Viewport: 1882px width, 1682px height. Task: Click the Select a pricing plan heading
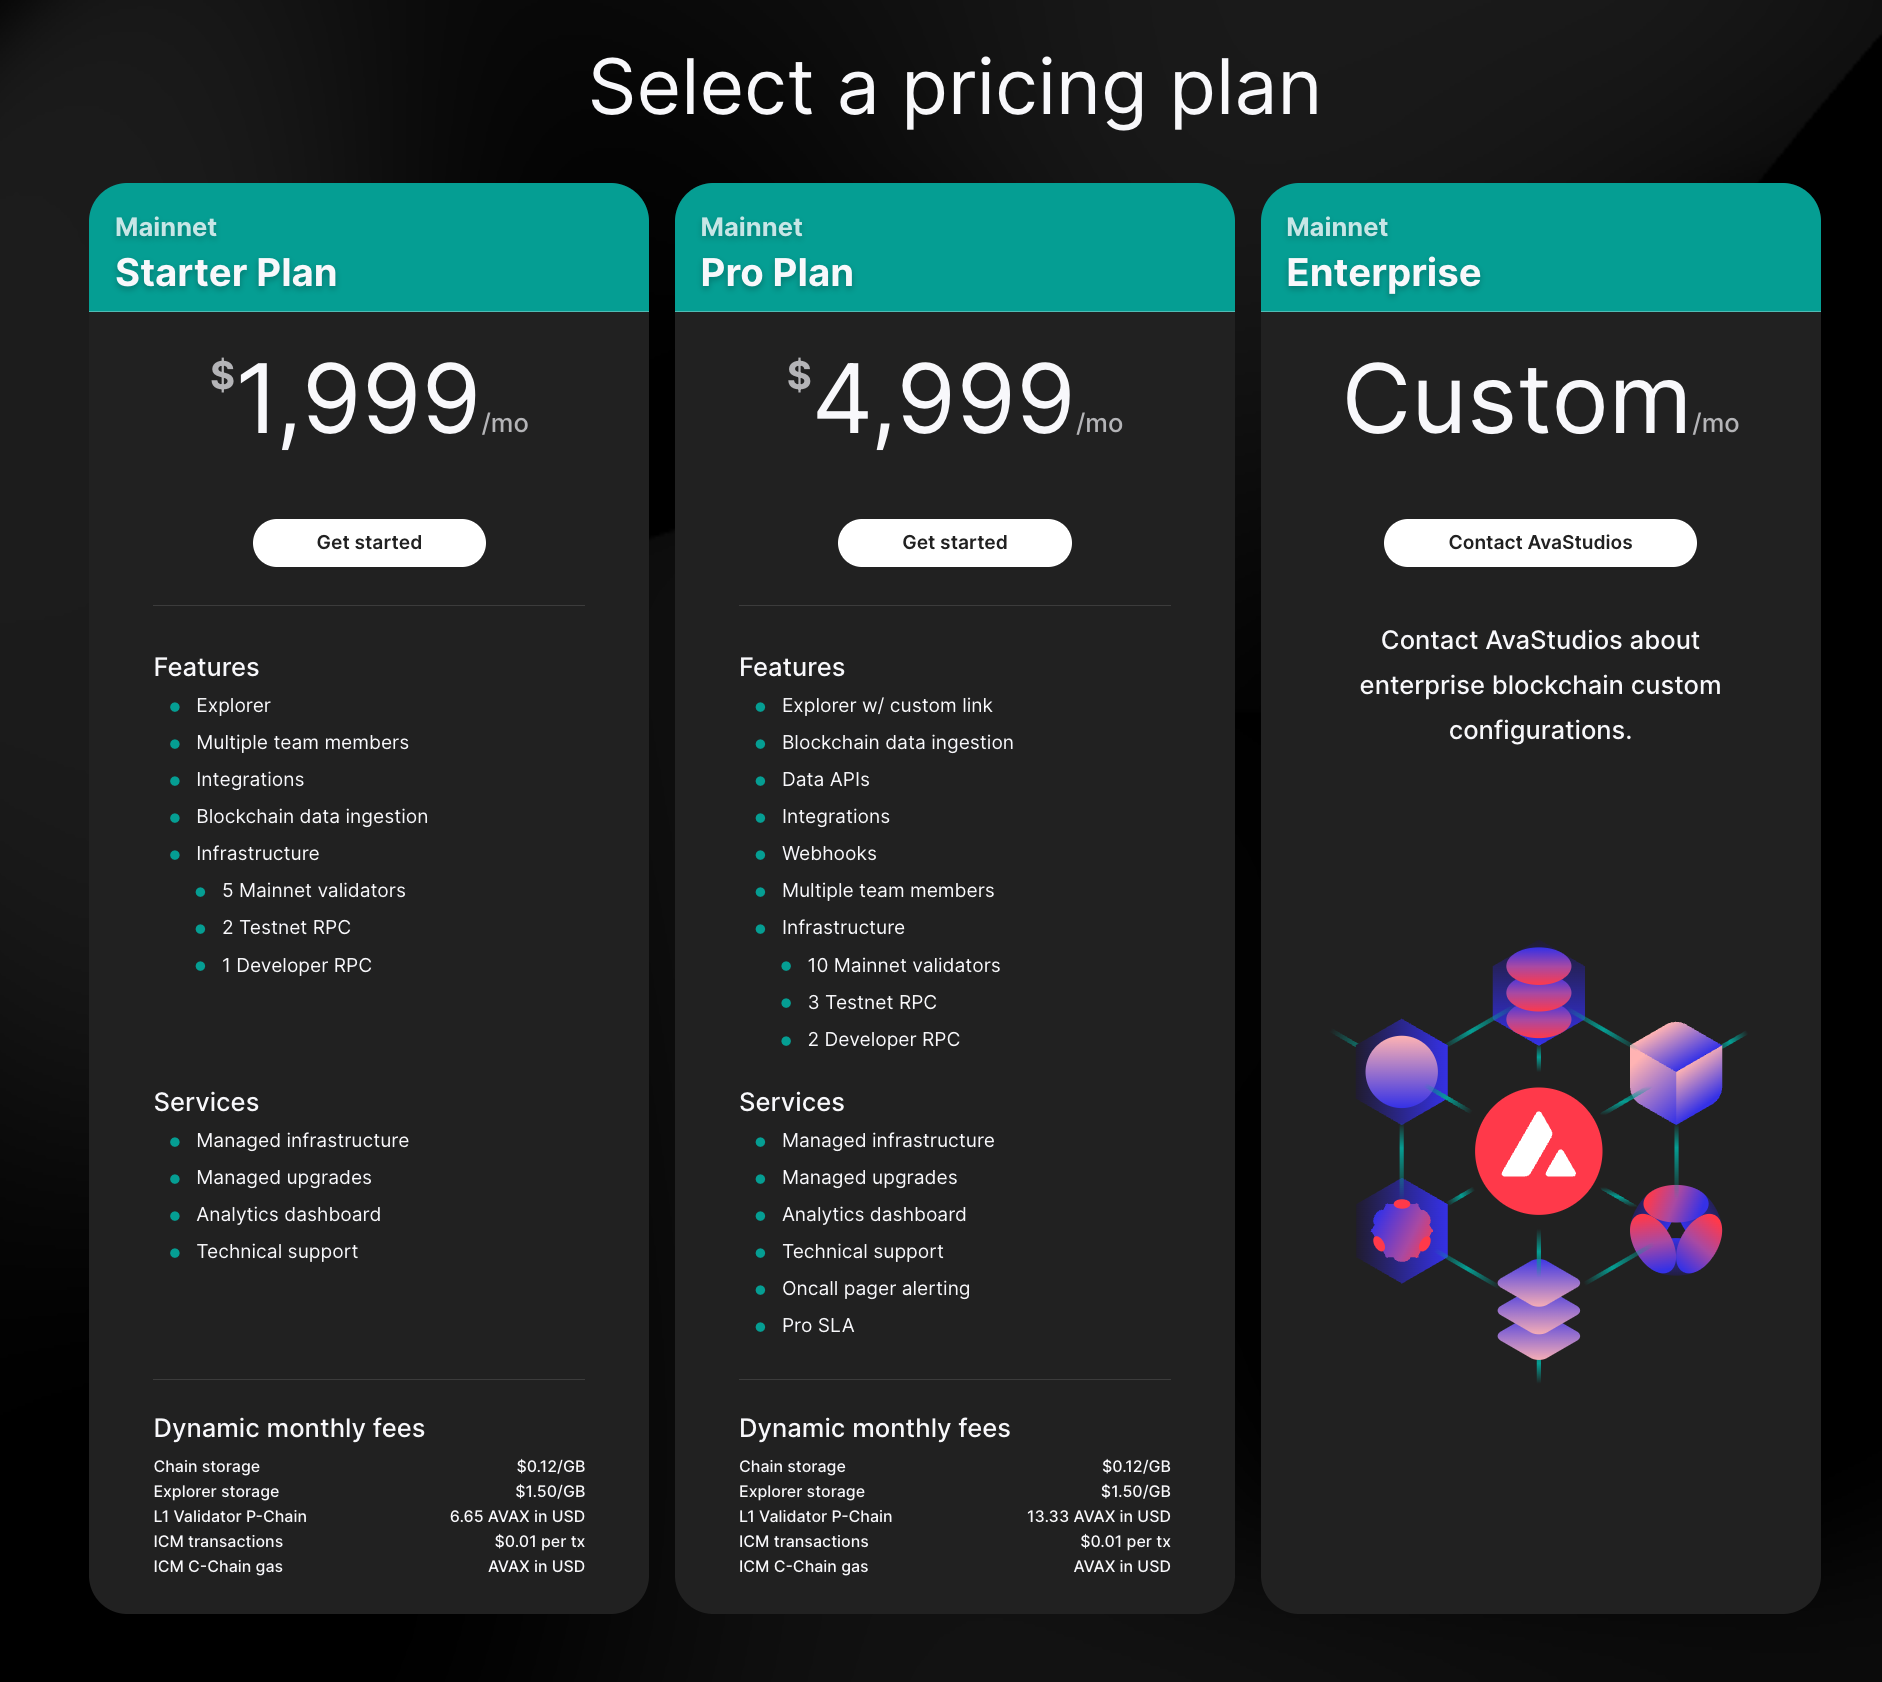(x=954, y=88)
